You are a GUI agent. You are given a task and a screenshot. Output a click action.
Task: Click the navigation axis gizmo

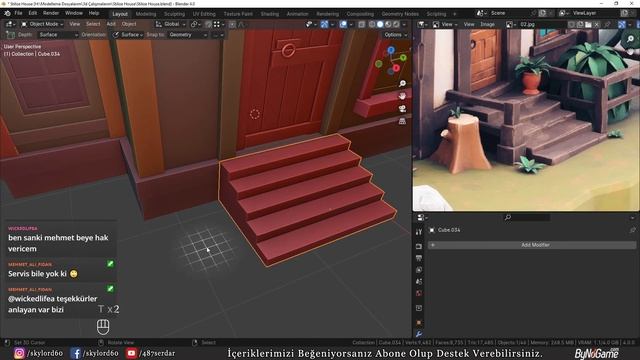tap(391, 60)
